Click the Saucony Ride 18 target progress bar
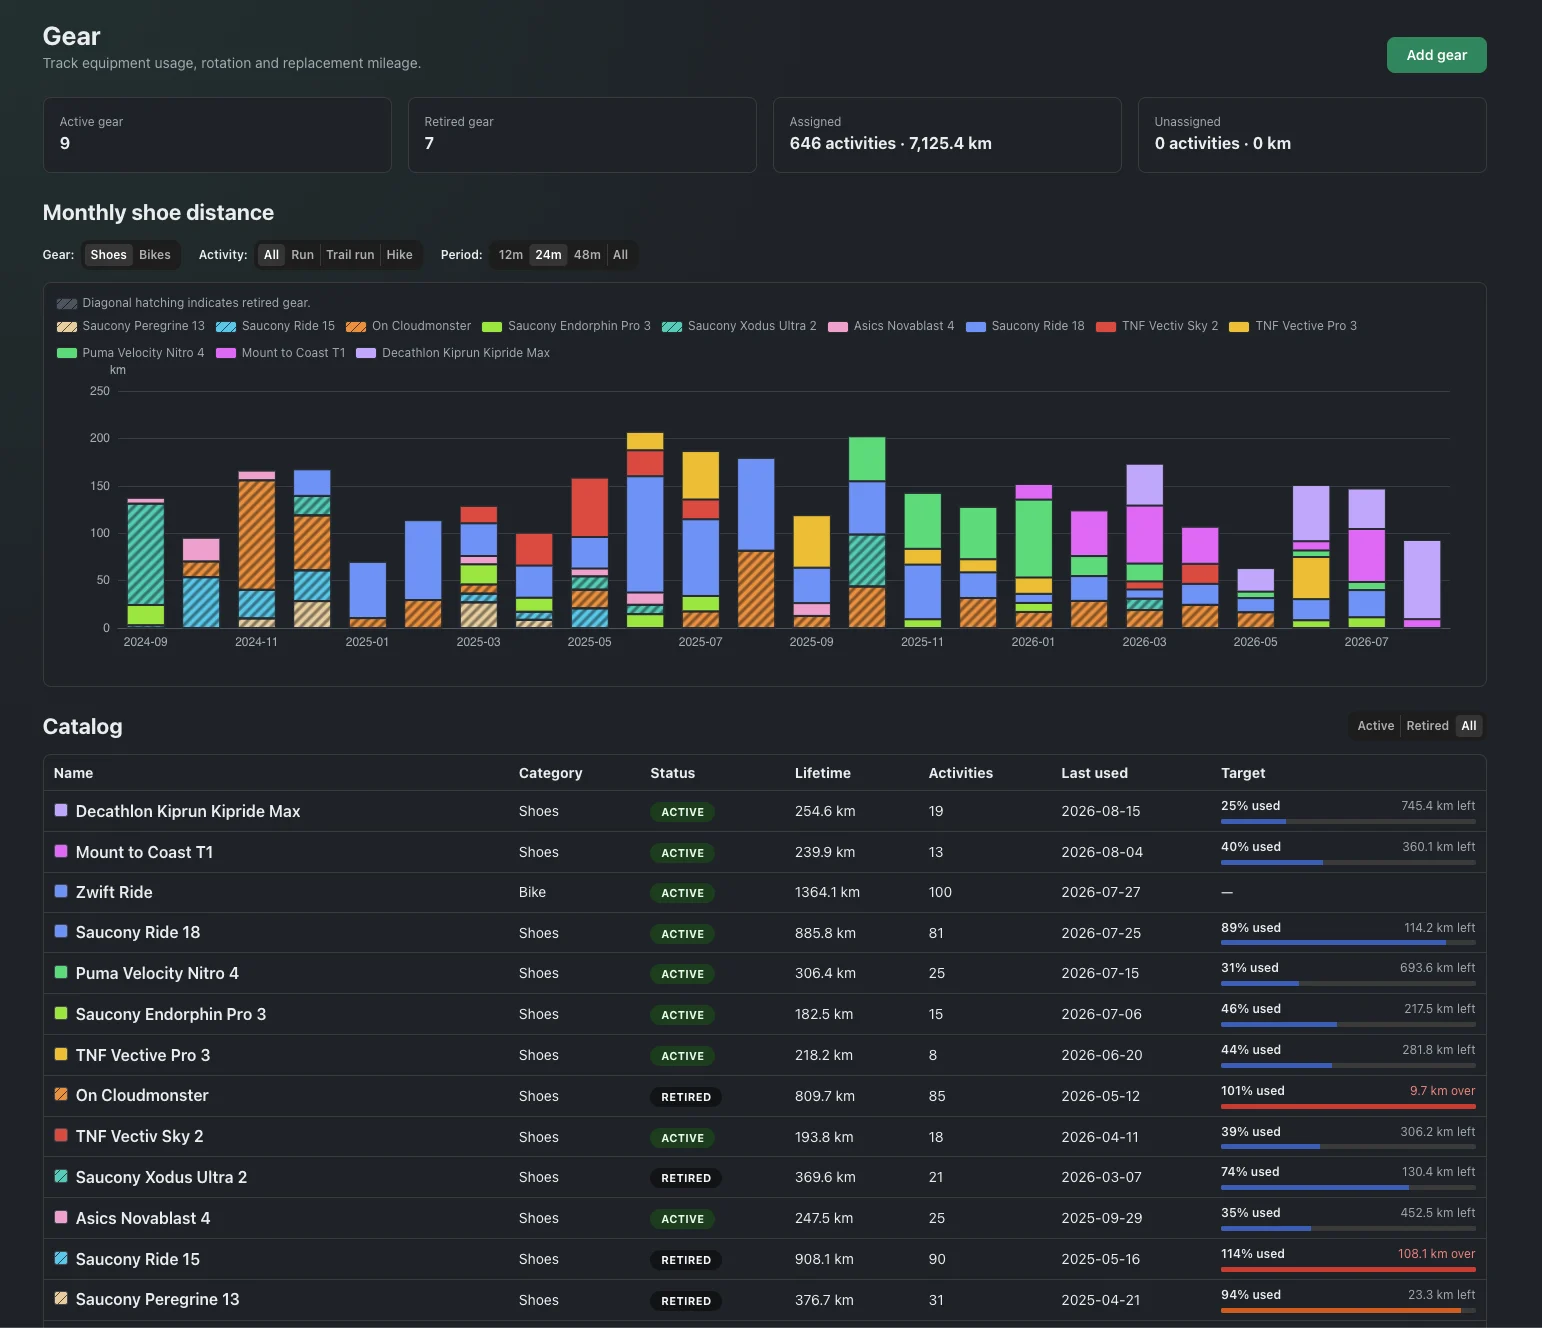This screenshot has width=1542, height=1328. 1348,942
